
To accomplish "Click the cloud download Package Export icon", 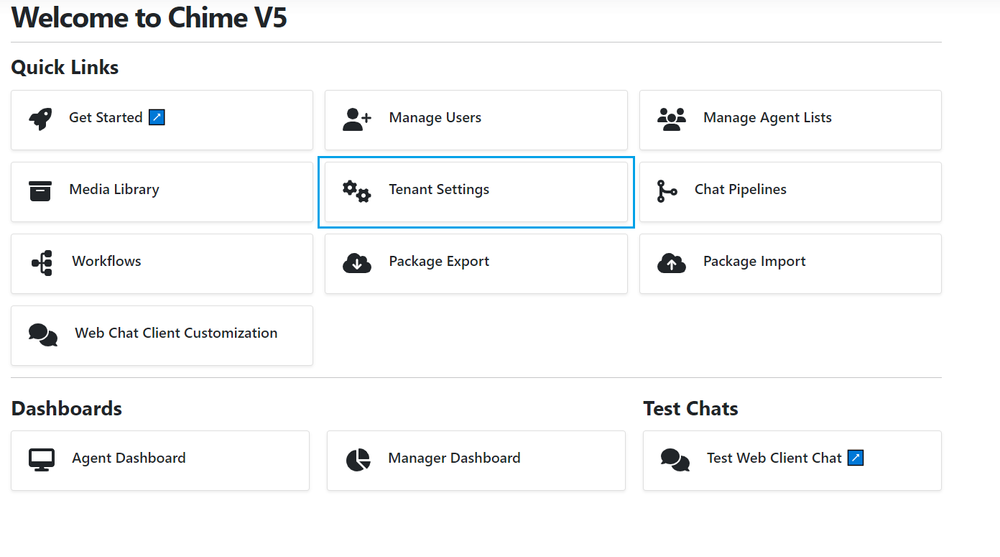I will pyautogui.click(x=356, y=263).
